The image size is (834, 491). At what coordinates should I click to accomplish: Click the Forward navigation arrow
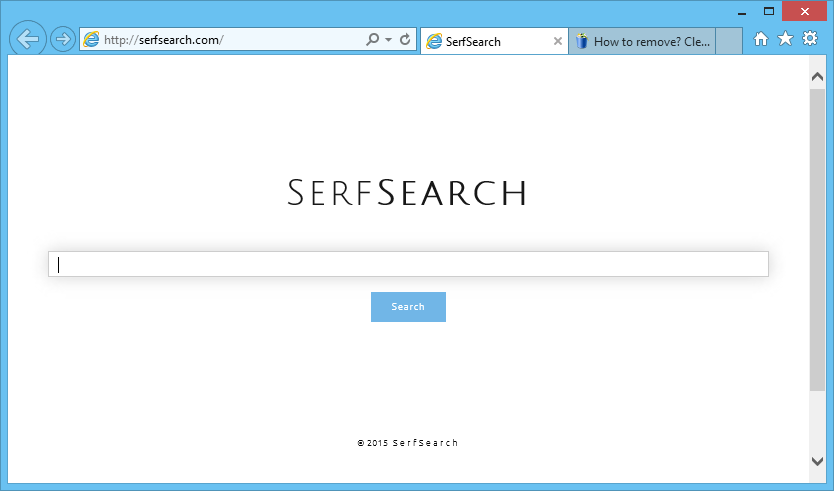63,39
